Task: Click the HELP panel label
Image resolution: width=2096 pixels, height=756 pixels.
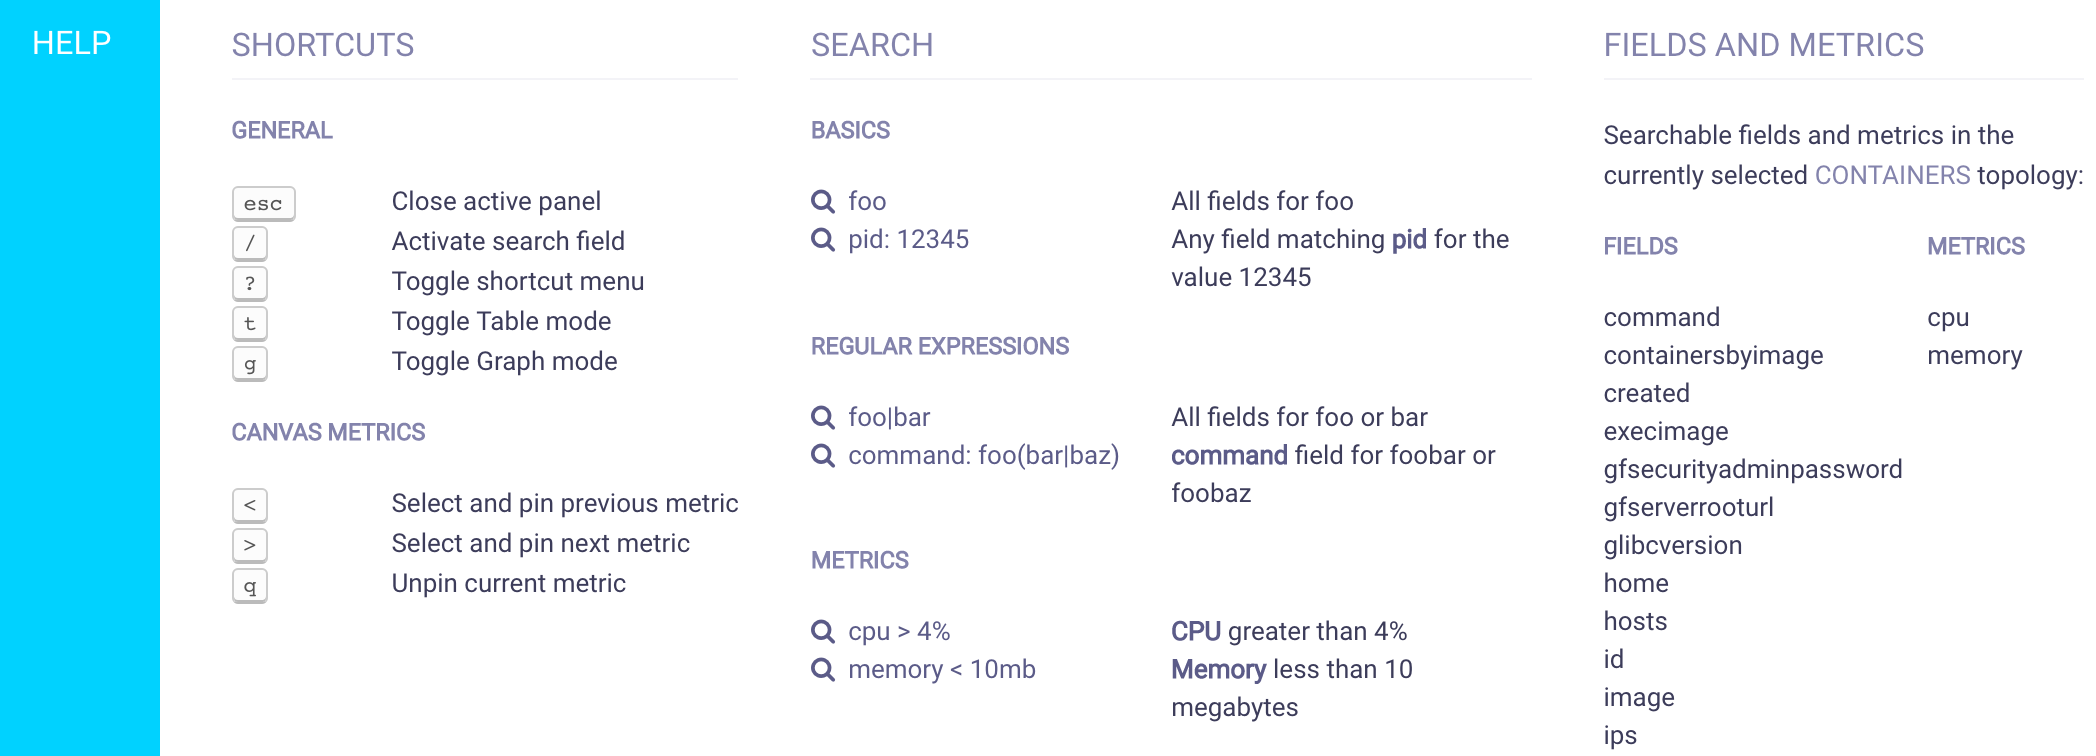Action: point(71,43)
